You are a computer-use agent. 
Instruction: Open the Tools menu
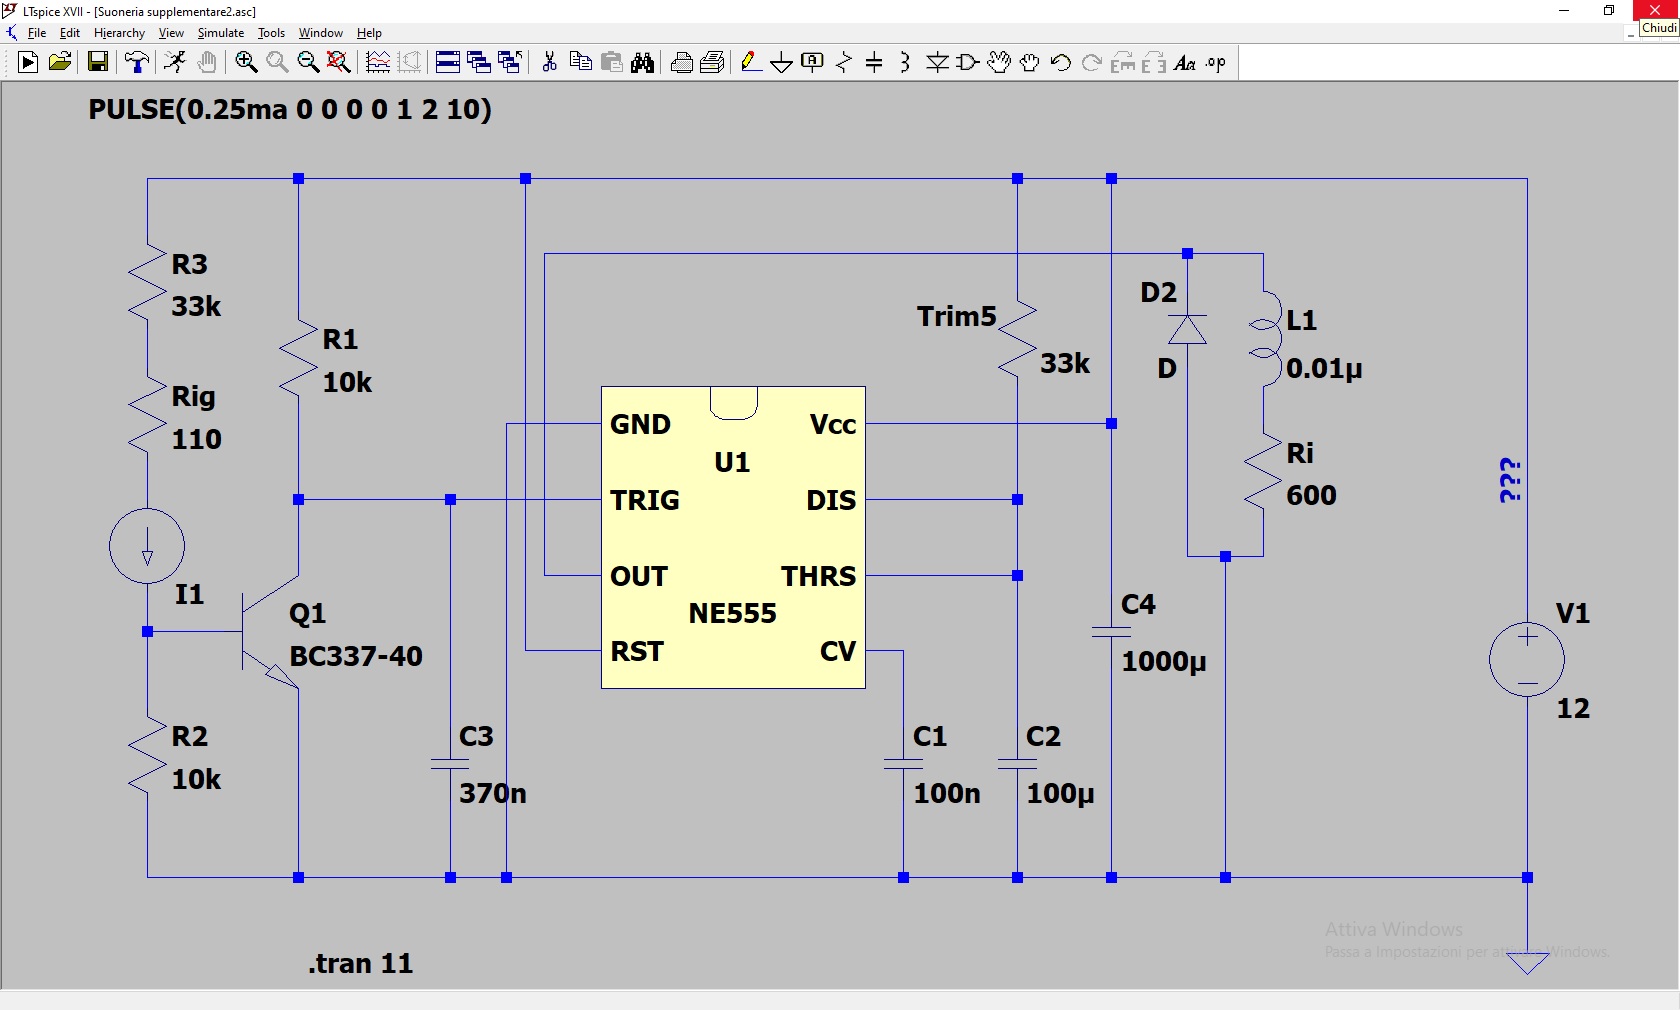(x=271, y=33)
